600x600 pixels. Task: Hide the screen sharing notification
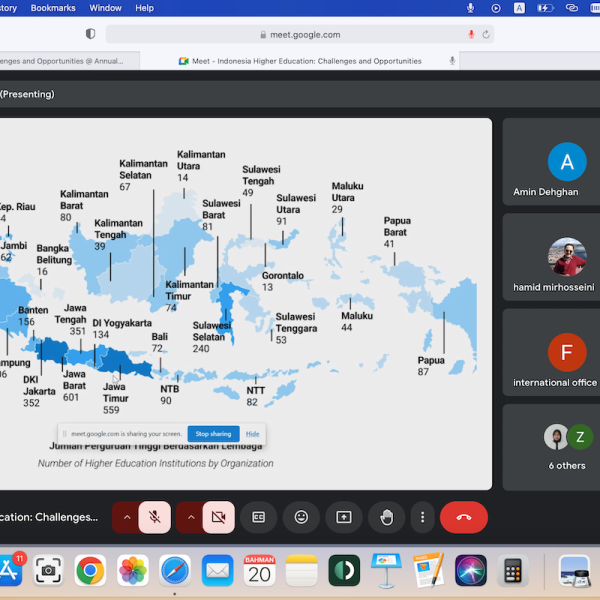(x=253, y=434)
